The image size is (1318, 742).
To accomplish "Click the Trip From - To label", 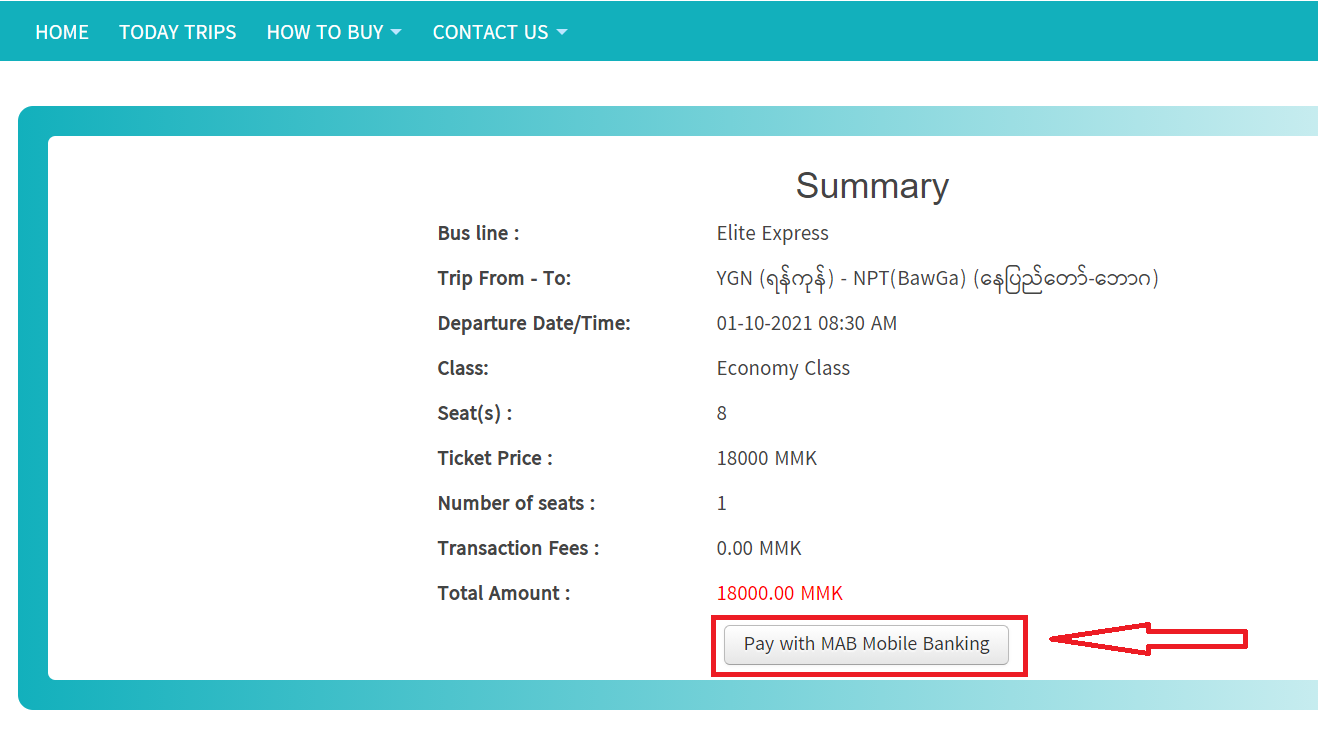I will click(504, 278).
